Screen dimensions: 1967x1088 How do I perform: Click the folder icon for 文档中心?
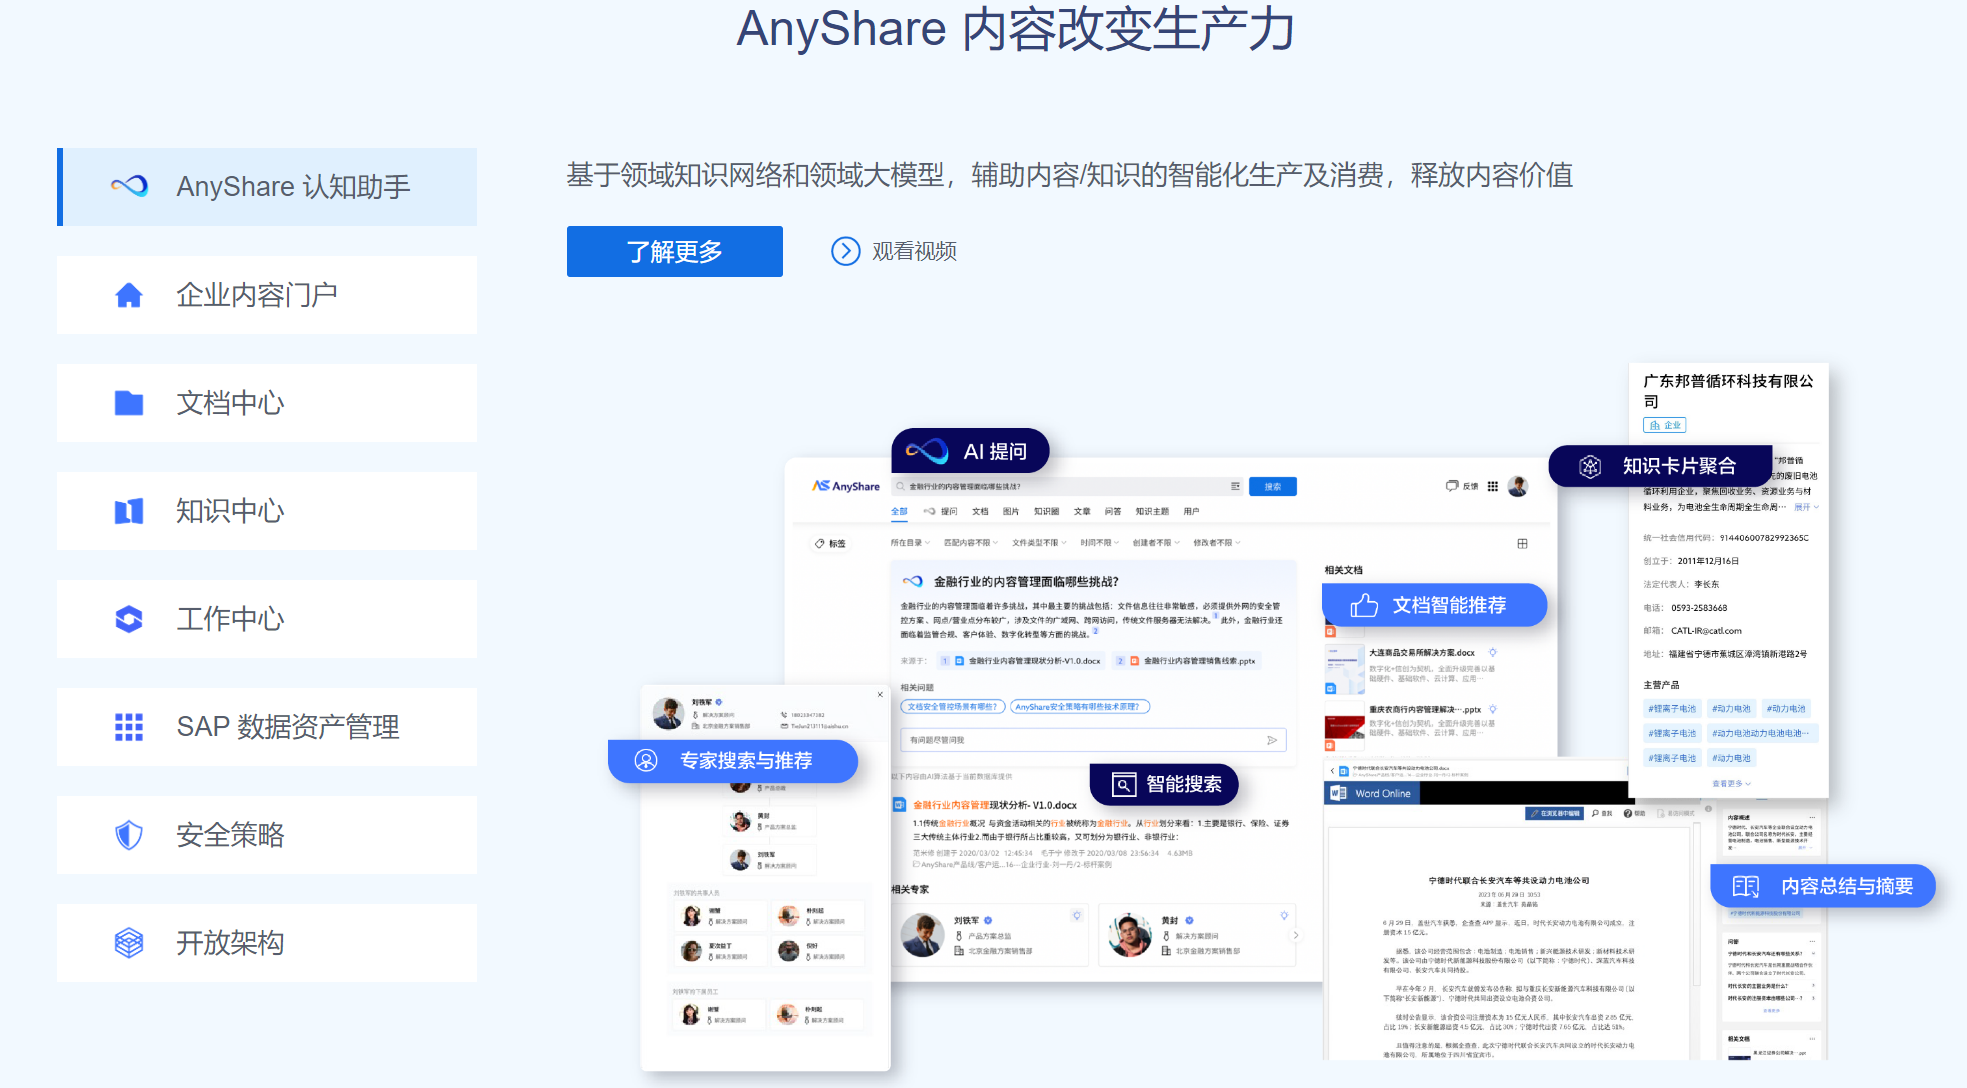pos(129,403)
